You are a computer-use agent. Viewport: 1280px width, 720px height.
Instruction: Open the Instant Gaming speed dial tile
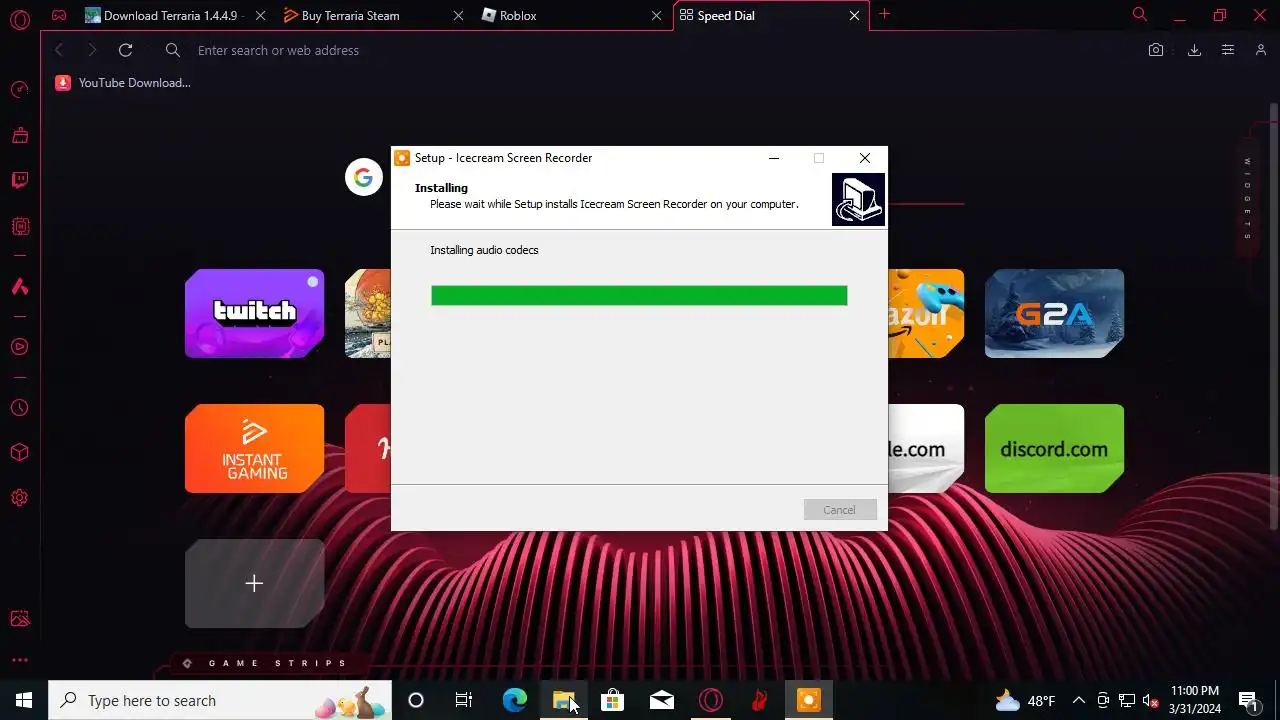point(254,448)
